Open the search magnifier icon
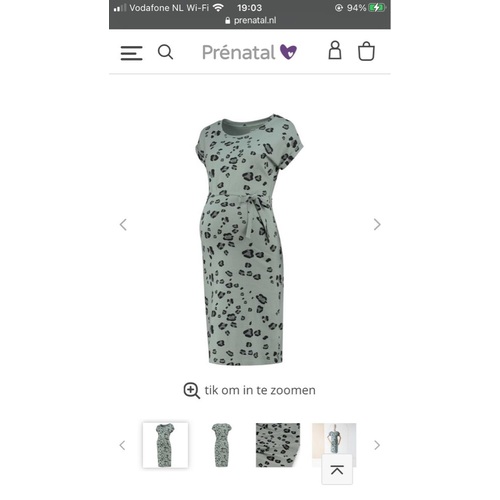Screen dimensions: 500x500 point(165,52)
